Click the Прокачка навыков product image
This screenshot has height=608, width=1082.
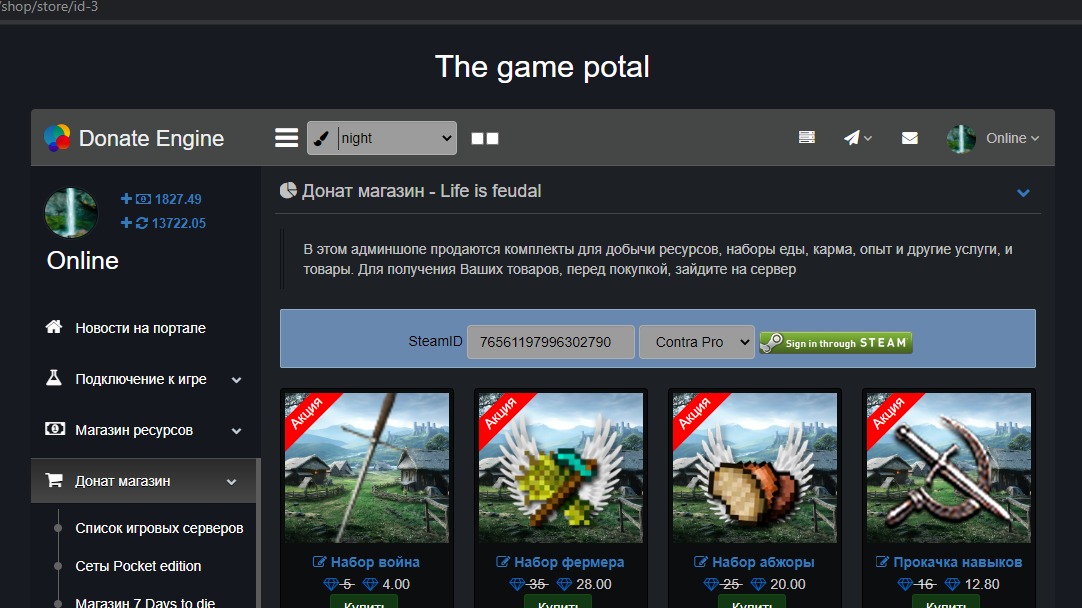click(x=948, y=467)
